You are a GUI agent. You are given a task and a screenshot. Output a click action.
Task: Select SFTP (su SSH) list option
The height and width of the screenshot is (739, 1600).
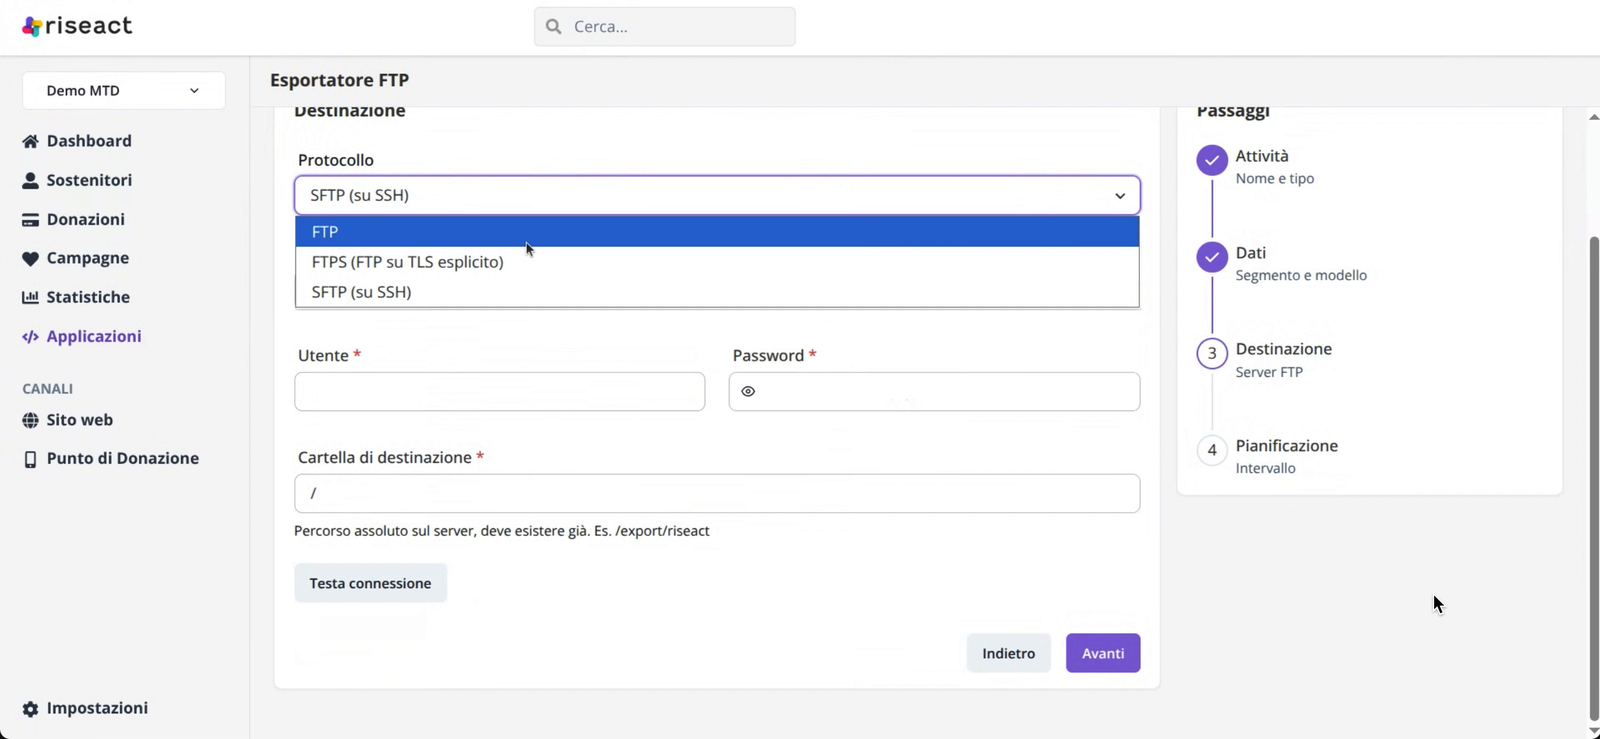[x=717, y=292]
